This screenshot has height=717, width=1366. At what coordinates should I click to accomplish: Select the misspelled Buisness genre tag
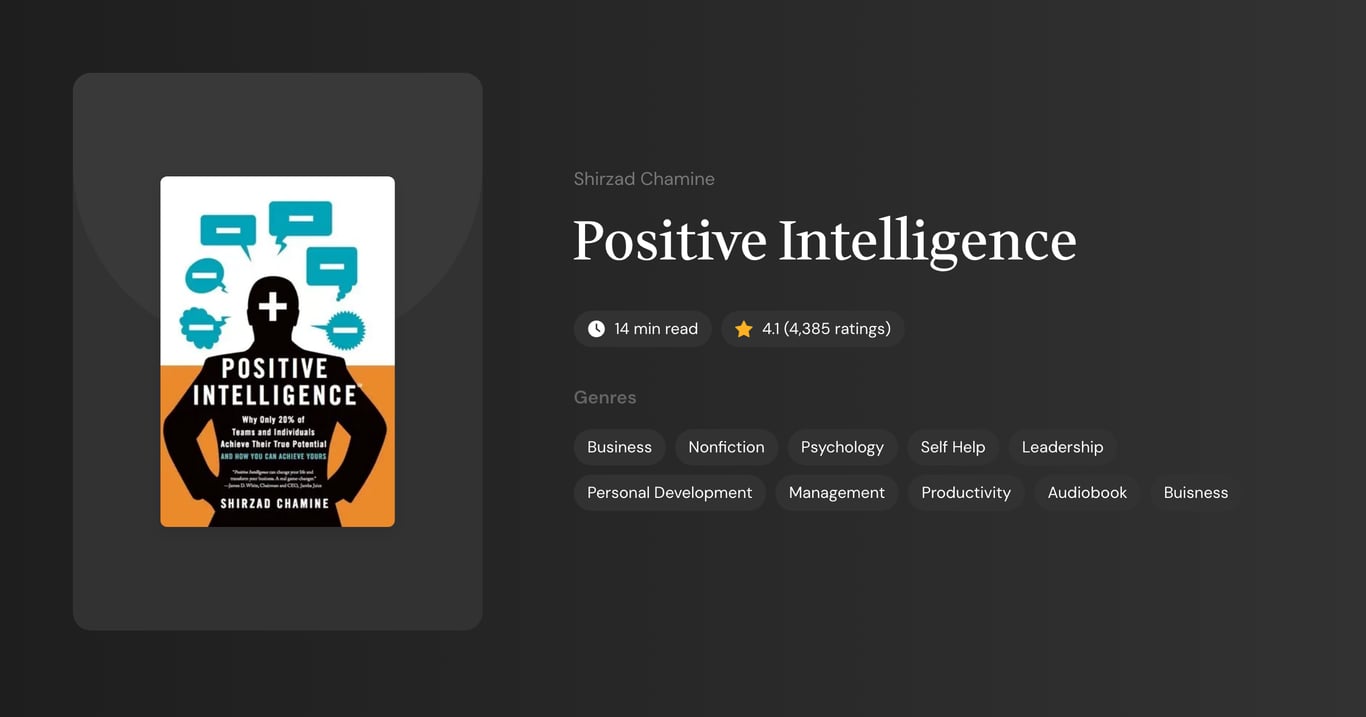tap(1195, 492)
